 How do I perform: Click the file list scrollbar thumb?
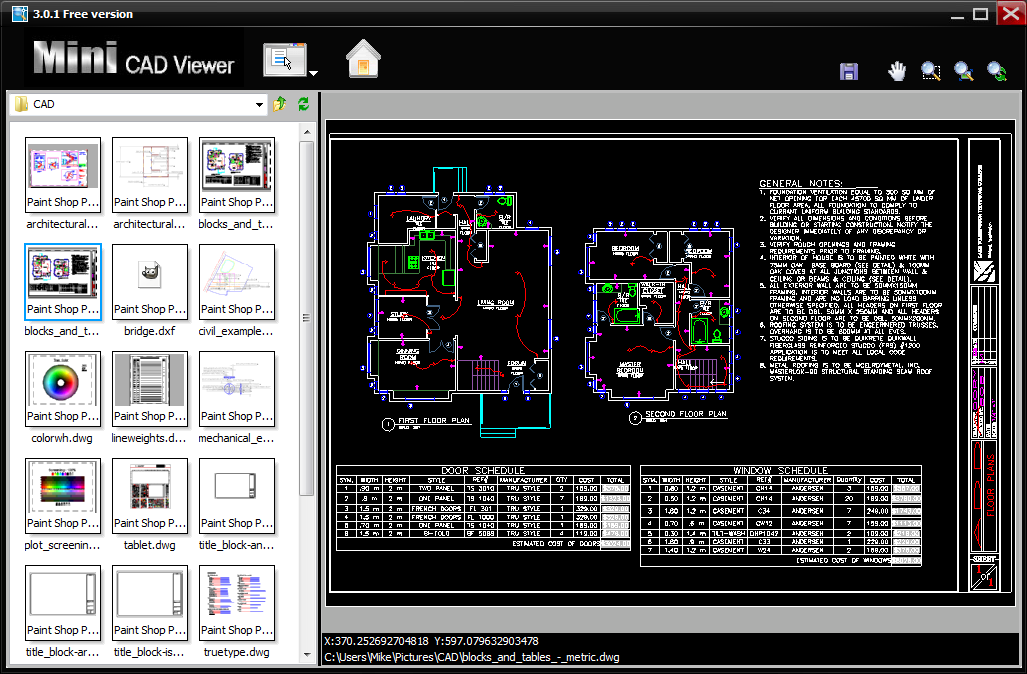pyautogui.click(x=307, y=318)
